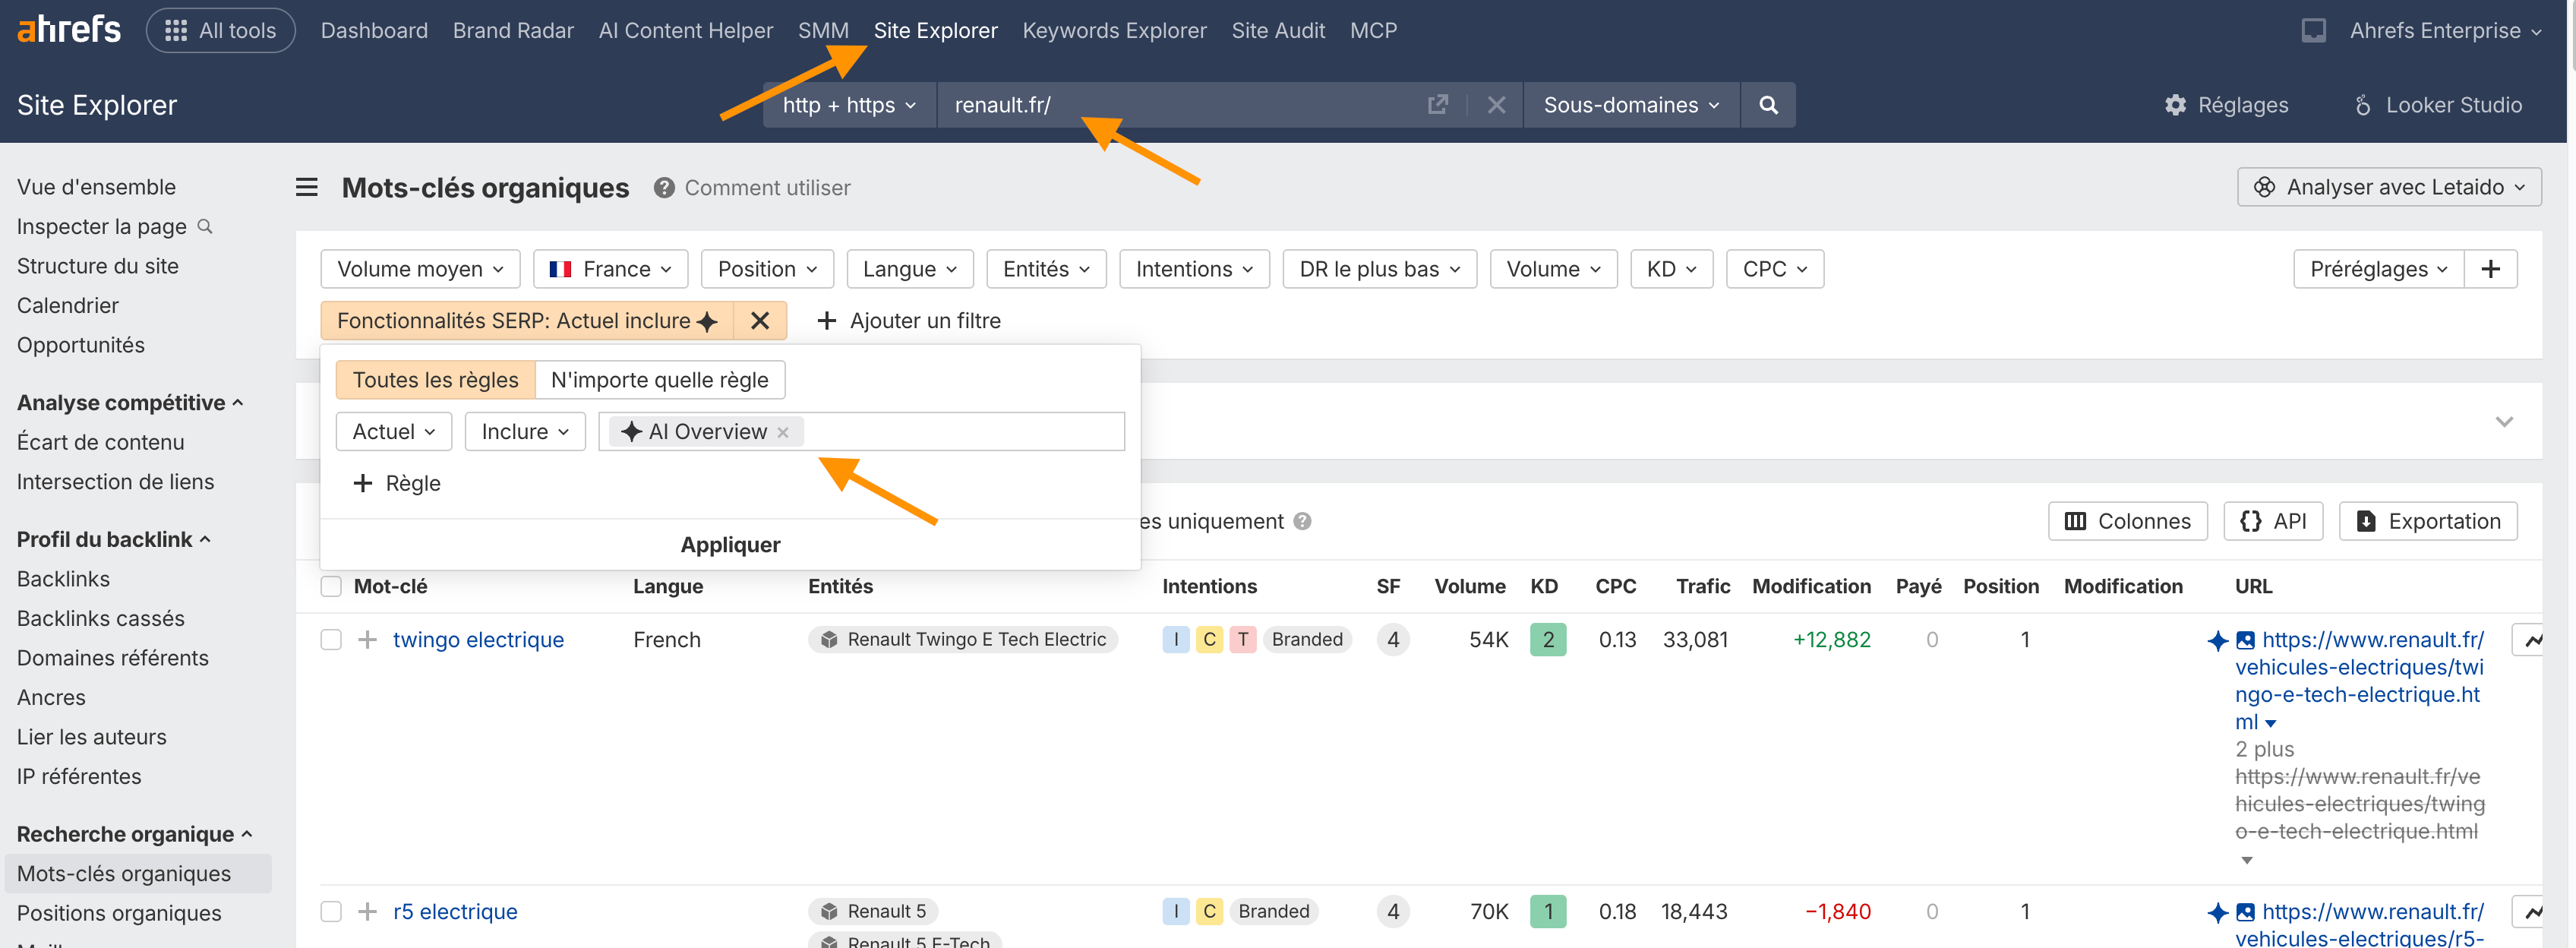Clear the URL field with the X icon
This screenshot has height=948, width=2576.
[1496, 105]
